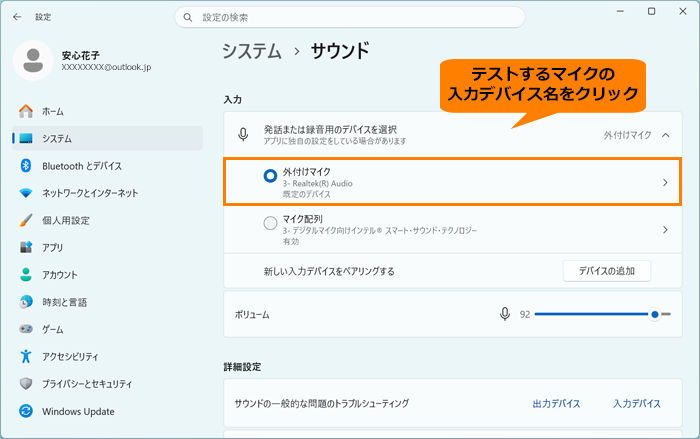The image size is (700, 439).
Task: Click ゲーム in sidebar
Action: (x=53, y=330)
